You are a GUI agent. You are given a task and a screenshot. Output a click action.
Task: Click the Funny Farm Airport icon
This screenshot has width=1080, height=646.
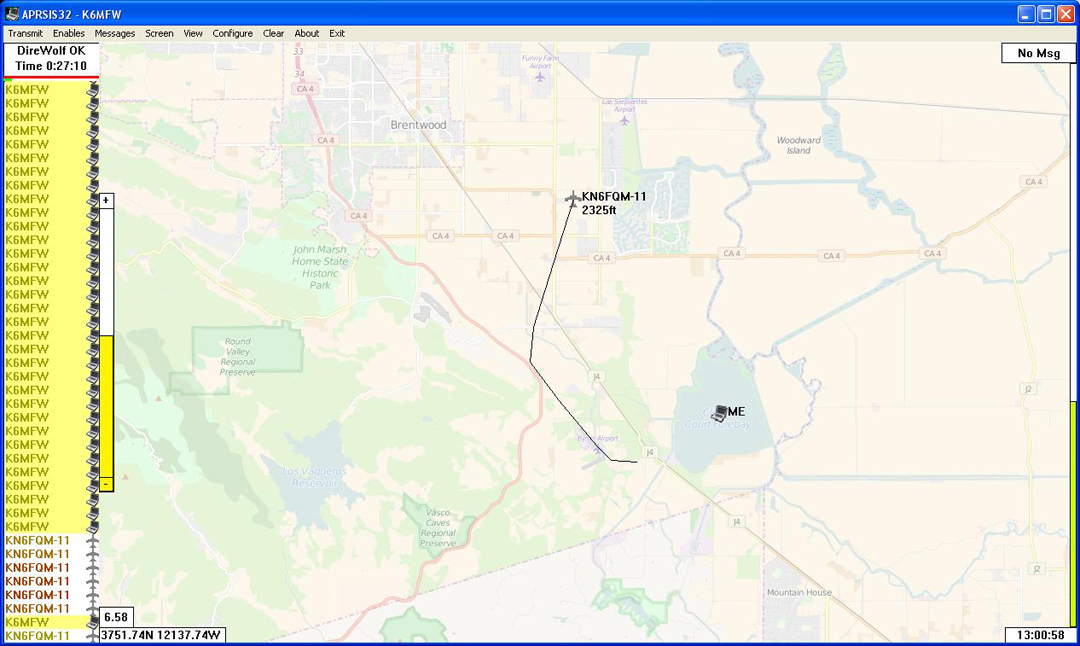(541, 75)
